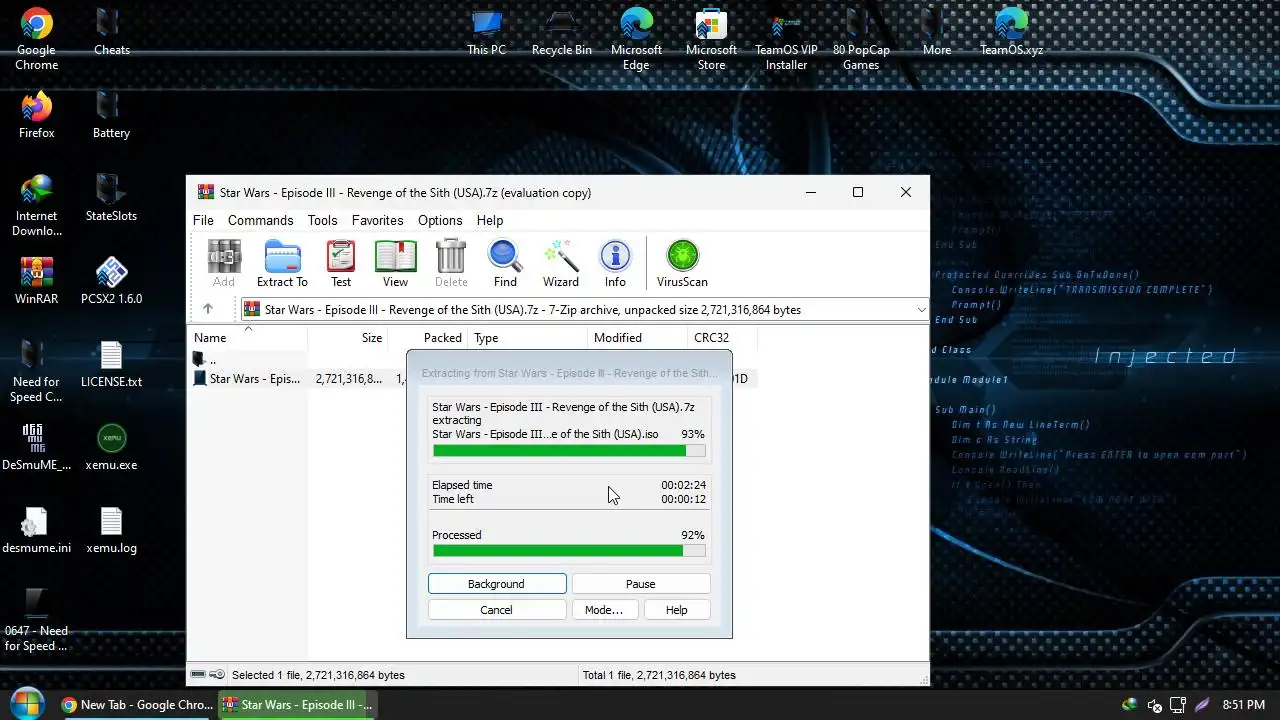Image resolution: width=1280 pixels, height=720 pixels.
Task: Expand the archive path dropdown arrow
Action: pyautogui.click(x=920, y=310)
